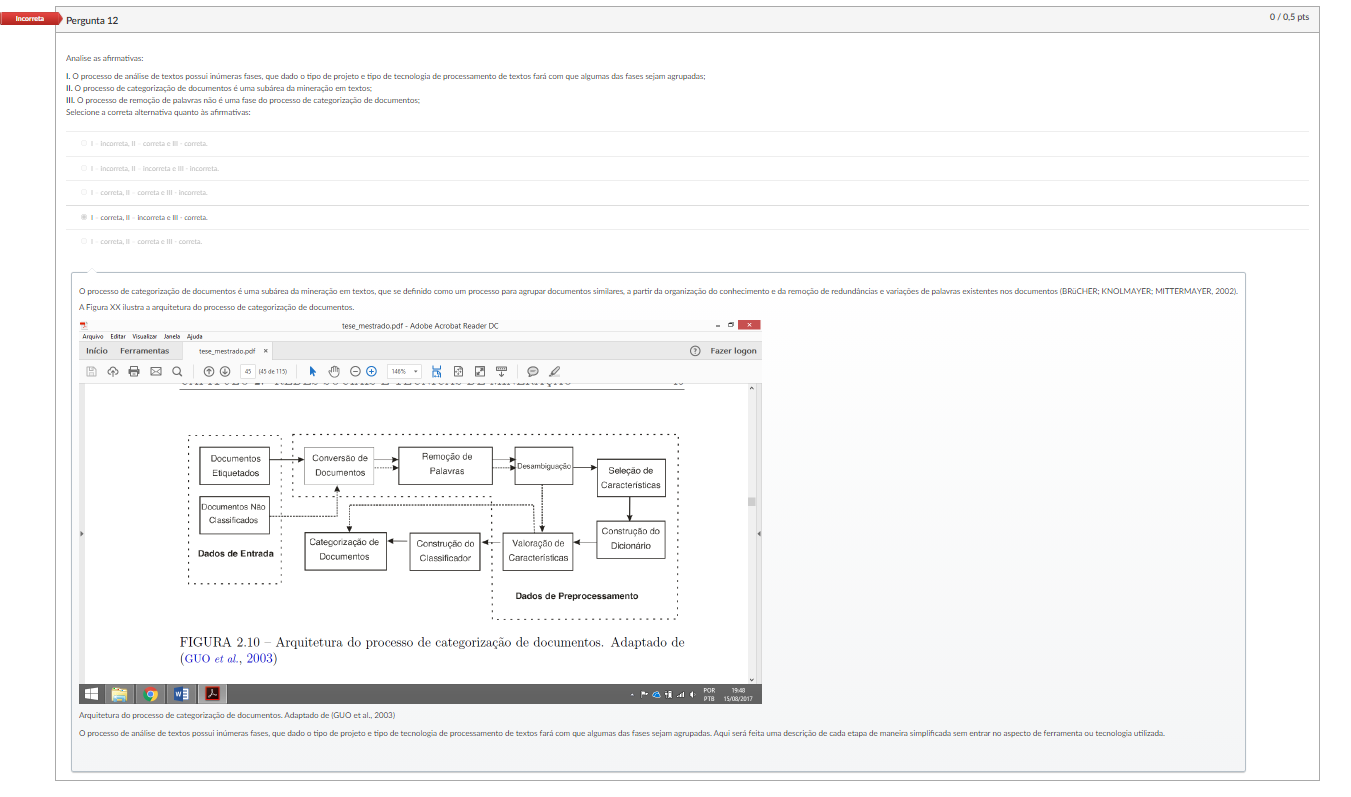Image resolution: width=1351 pixels, height=797 pixels.
Task: Click the Analise as afirmativas text
Action: (105, 58)
